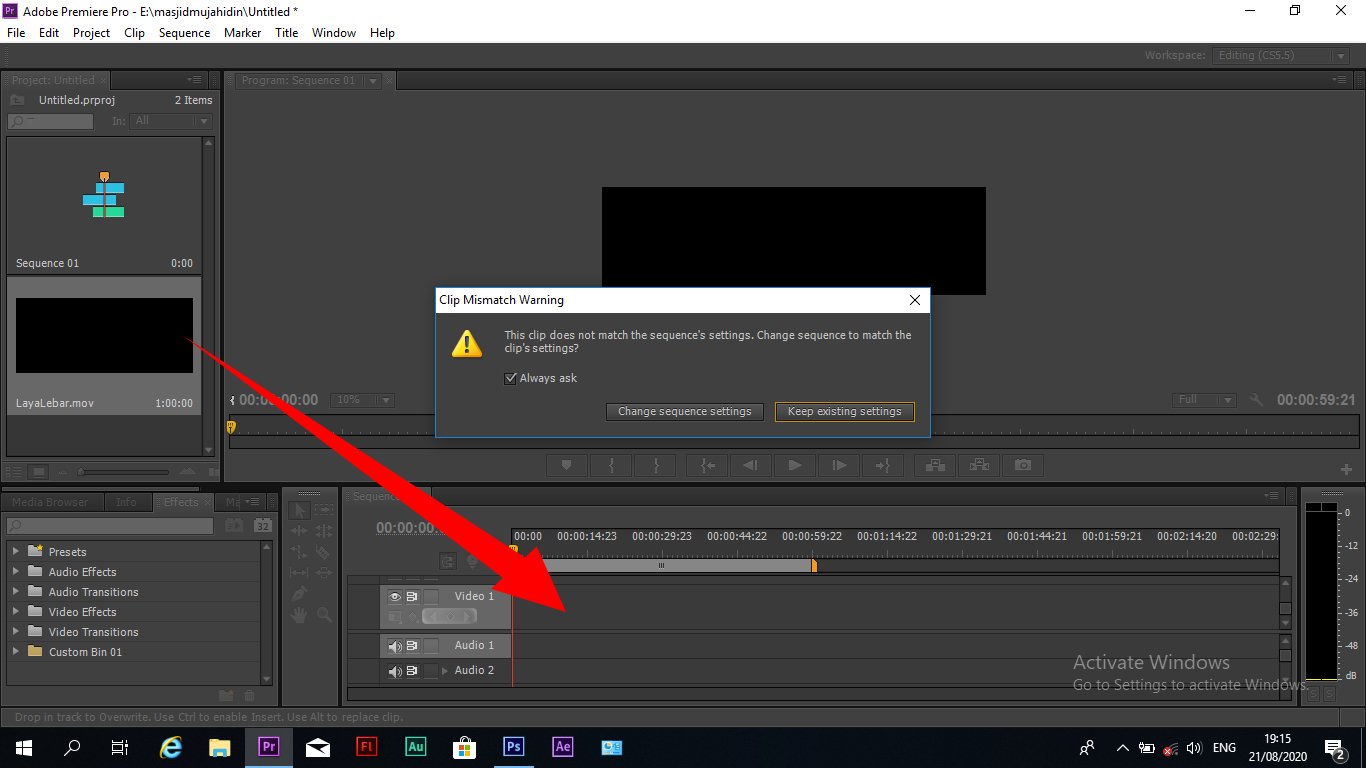Mute the Audio 1 track speaker icon
The image size is (1366, 768).
tap(395, 645)
